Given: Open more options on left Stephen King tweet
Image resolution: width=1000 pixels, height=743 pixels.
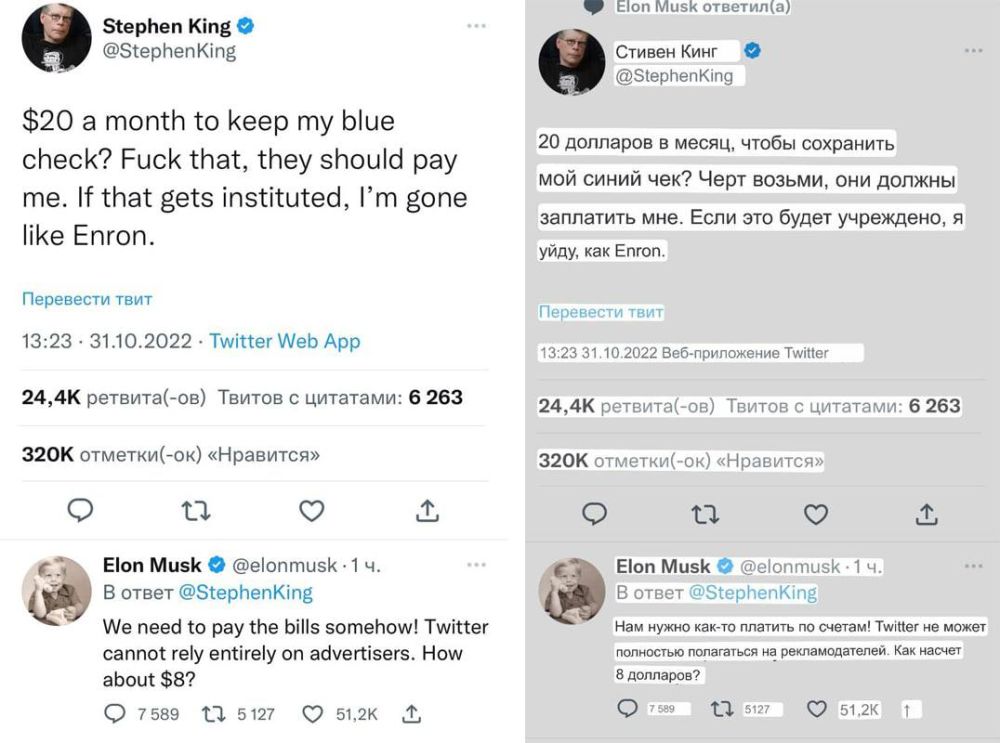Looking at the screenshot, I should 476,25.
